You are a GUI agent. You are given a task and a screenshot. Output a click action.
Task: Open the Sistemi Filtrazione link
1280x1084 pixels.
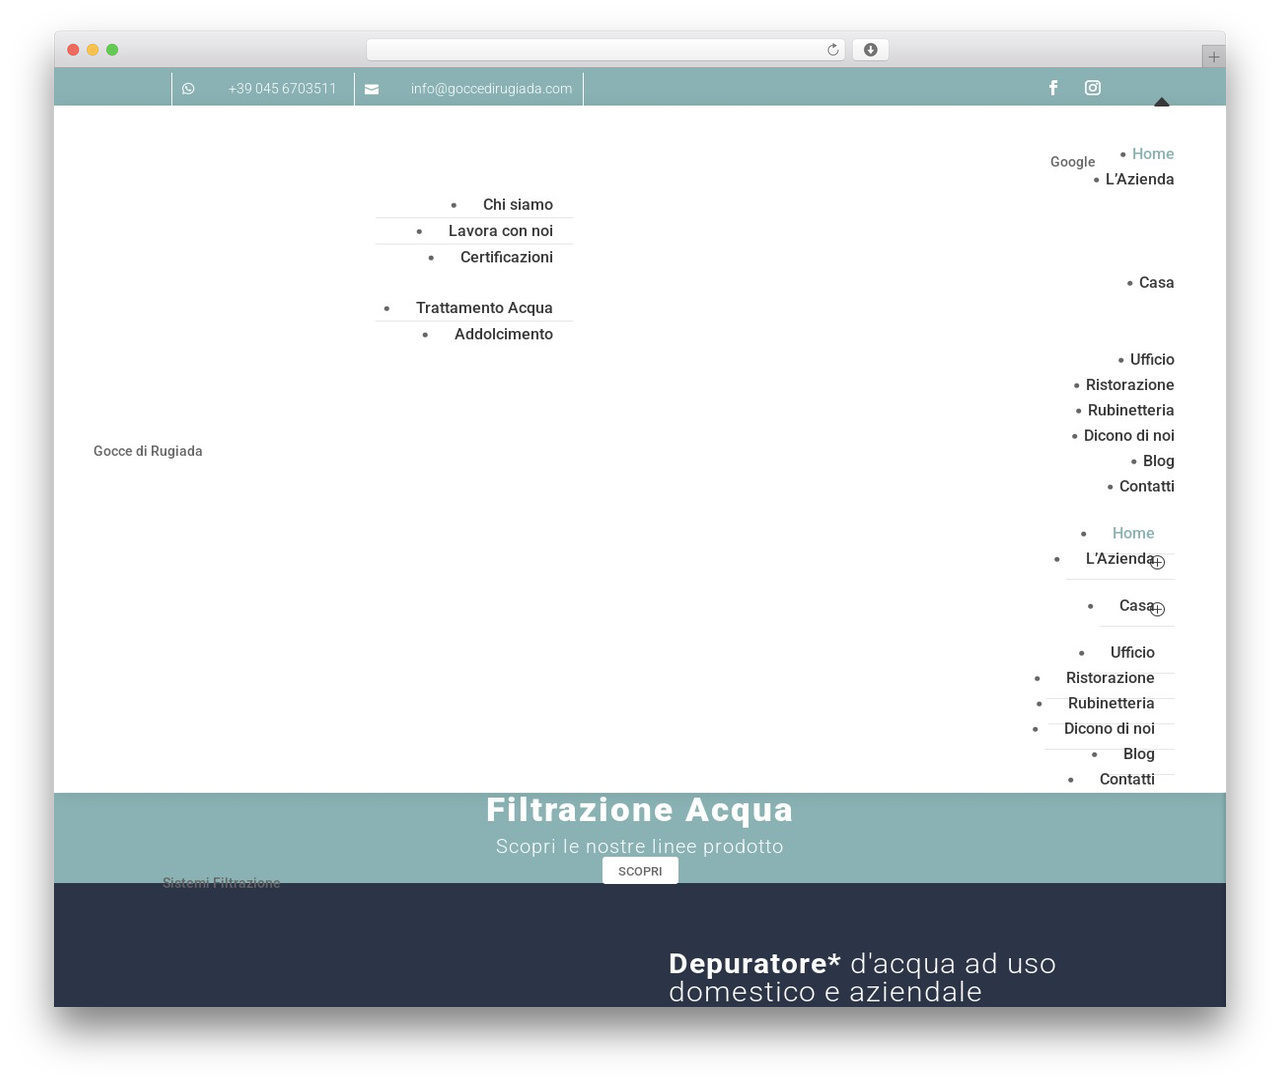point(221,882)
